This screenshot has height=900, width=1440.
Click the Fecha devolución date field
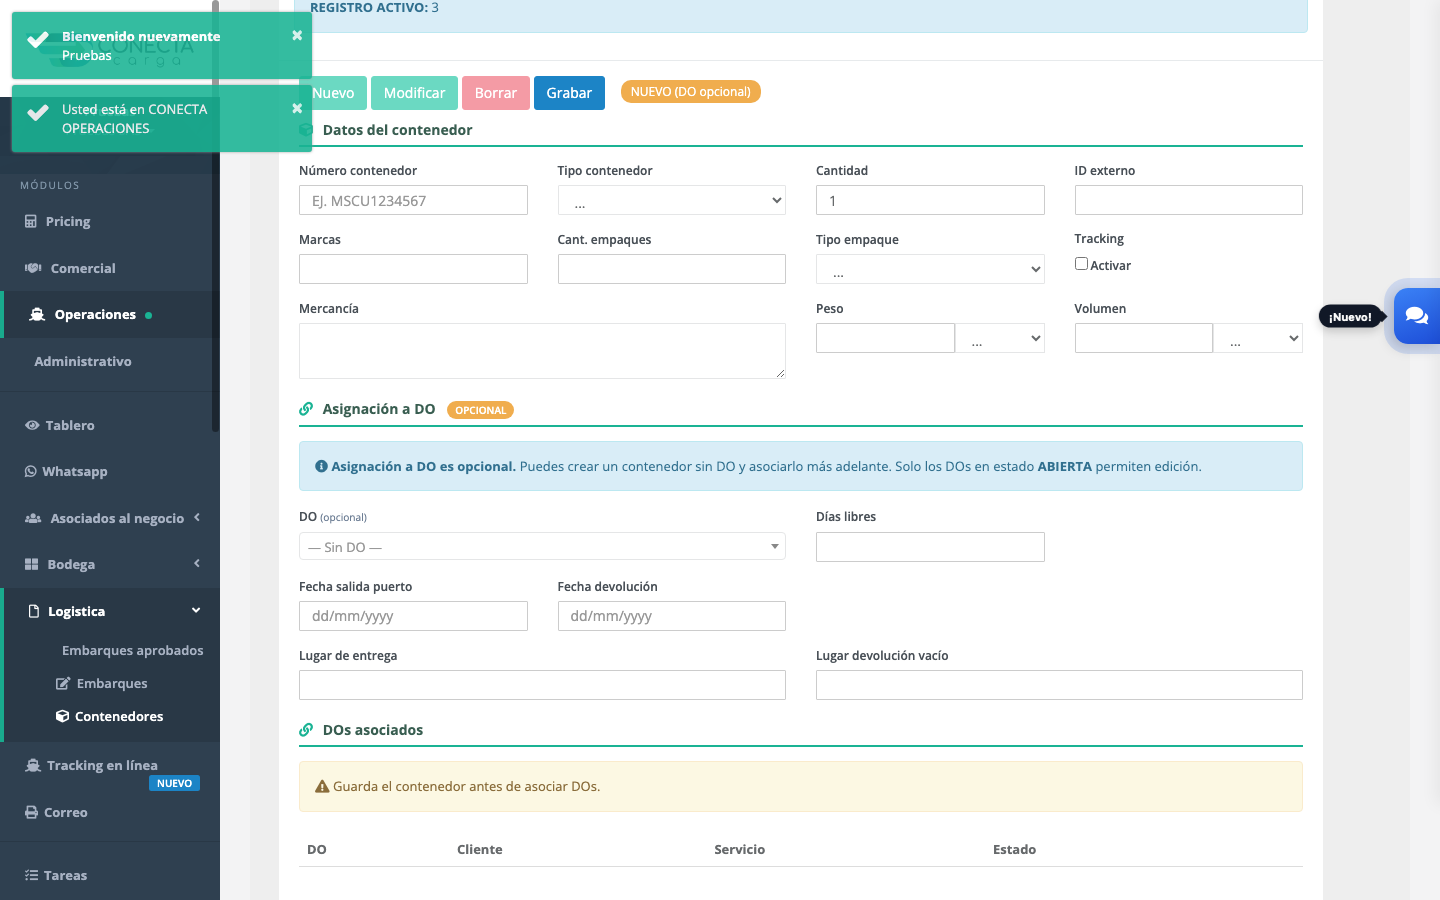pos(672,616)
